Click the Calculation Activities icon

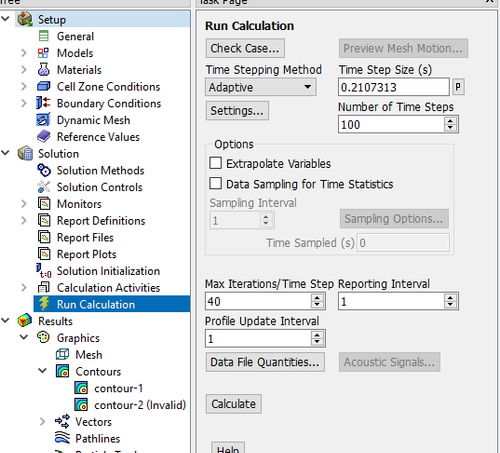point(44,287)
